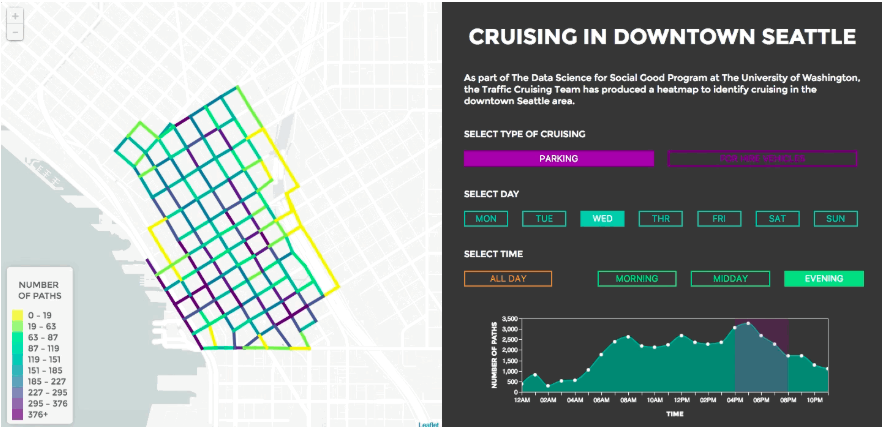
Task: Click the 08AM tick label on chart
Action: [x=628, y=400]
